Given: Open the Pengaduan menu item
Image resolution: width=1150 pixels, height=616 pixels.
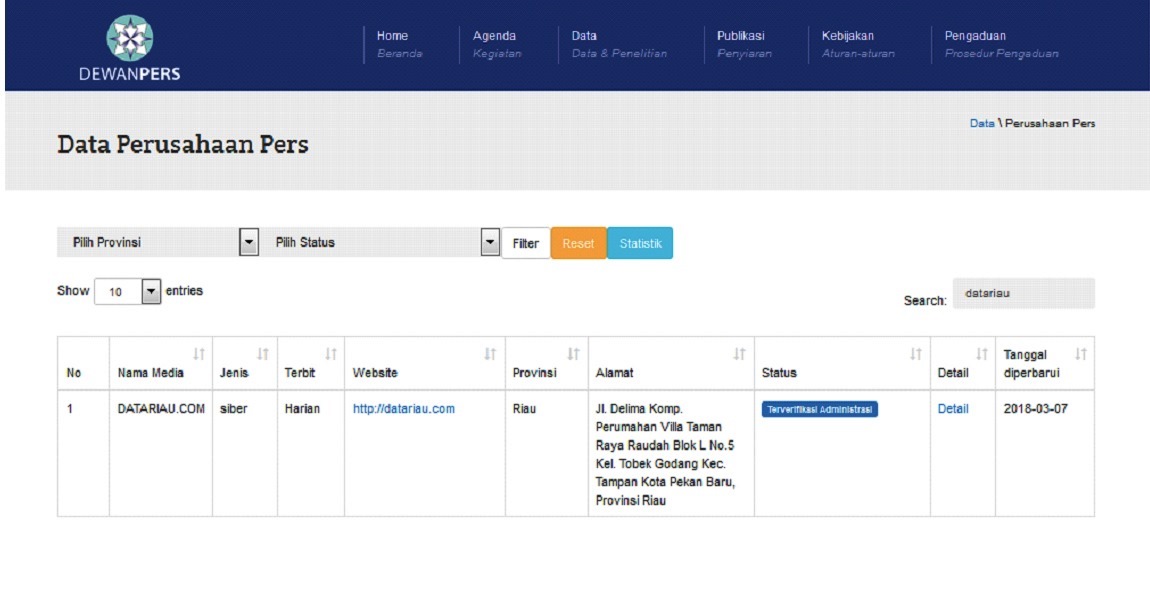Looking at the screenshot, I should coord(1000,44).
